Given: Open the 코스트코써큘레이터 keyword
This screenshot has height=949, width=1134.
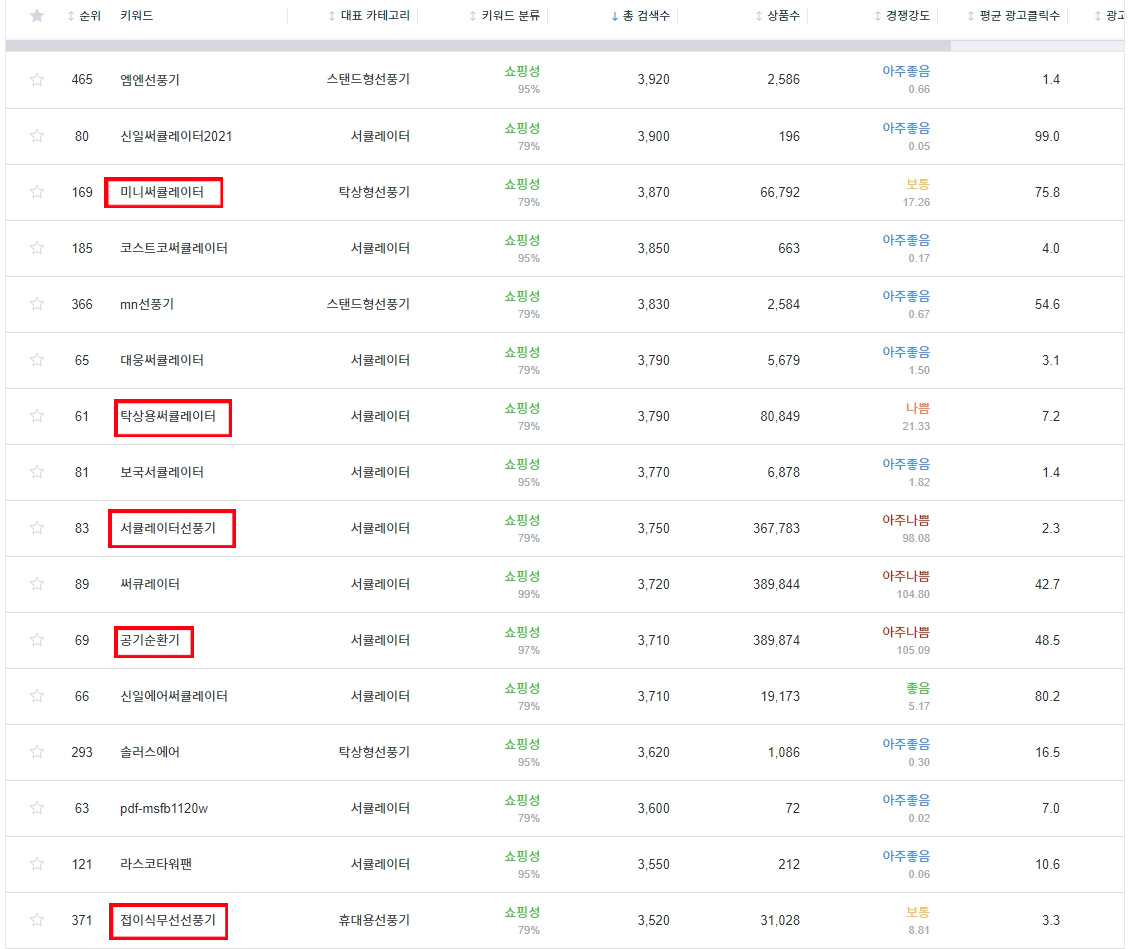Looking at the screenshot, I should tap(174, 248).
